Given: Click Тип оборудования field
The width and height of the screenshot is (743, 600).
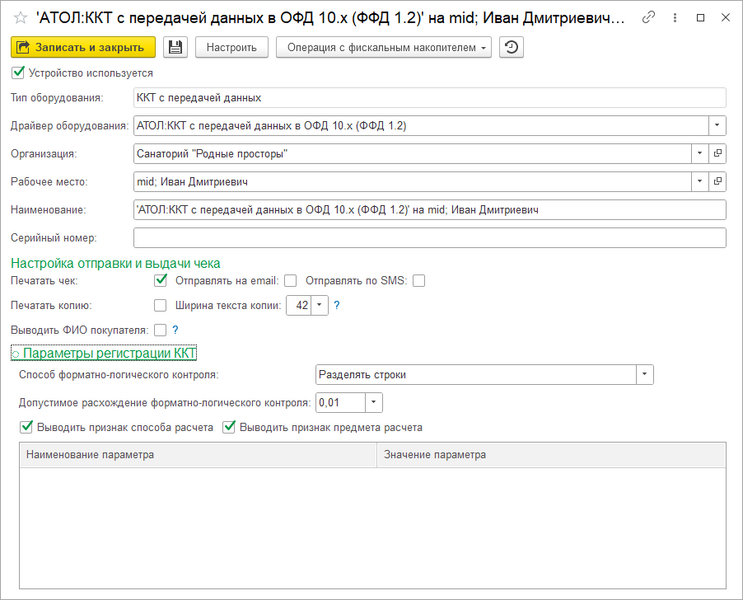Looking at the screenshot, I should click(429, 98).
